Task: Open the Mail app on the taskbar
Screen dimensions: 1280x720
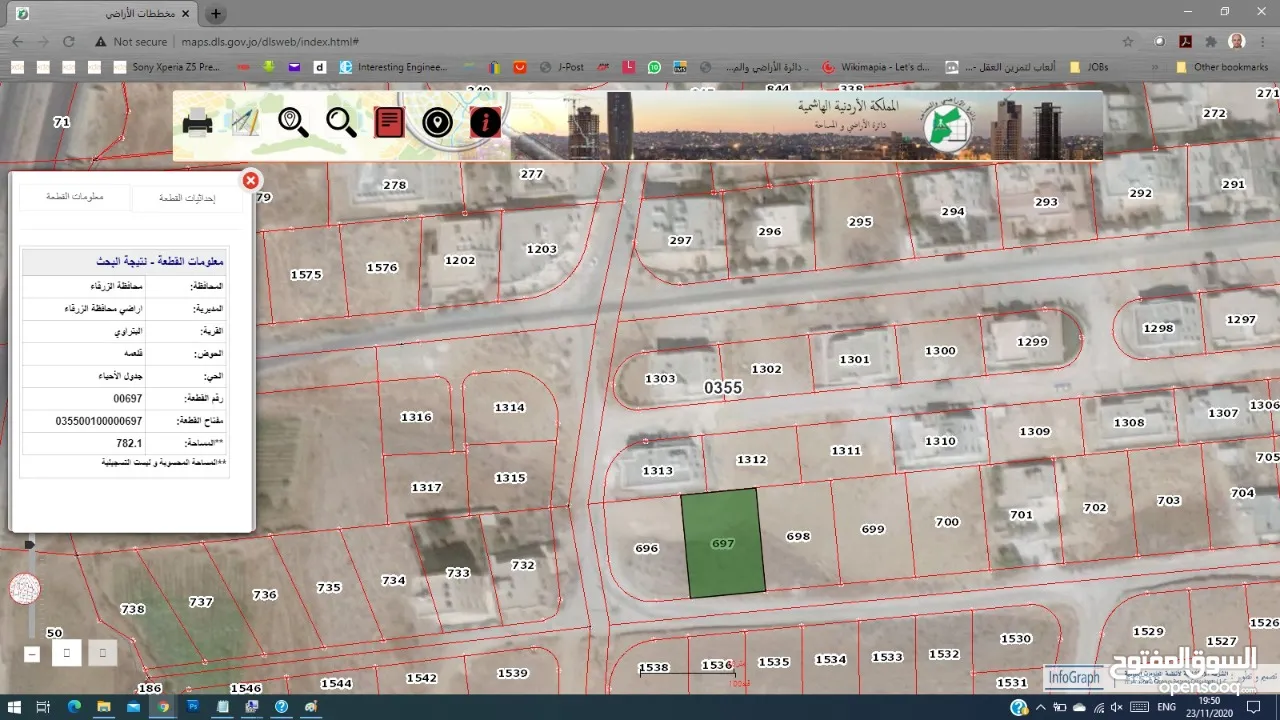Action: (x=133, y=707)
